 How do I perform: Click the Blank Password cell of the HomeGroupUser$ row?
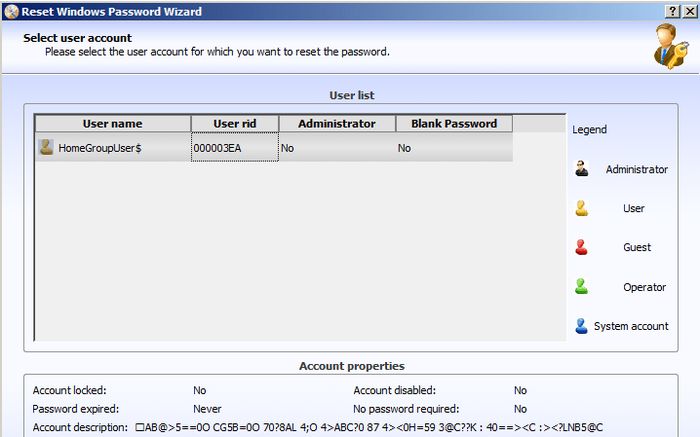pos(453,148)
